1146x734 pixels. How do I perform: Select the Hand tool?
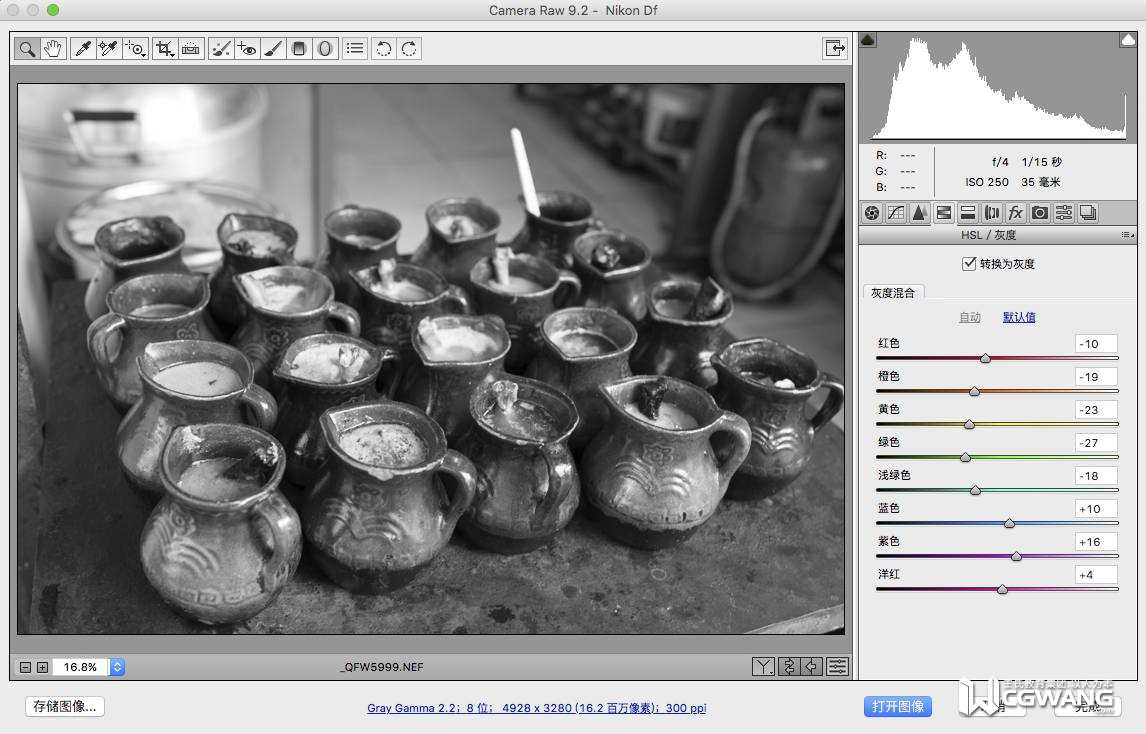[x=53, y=48]
